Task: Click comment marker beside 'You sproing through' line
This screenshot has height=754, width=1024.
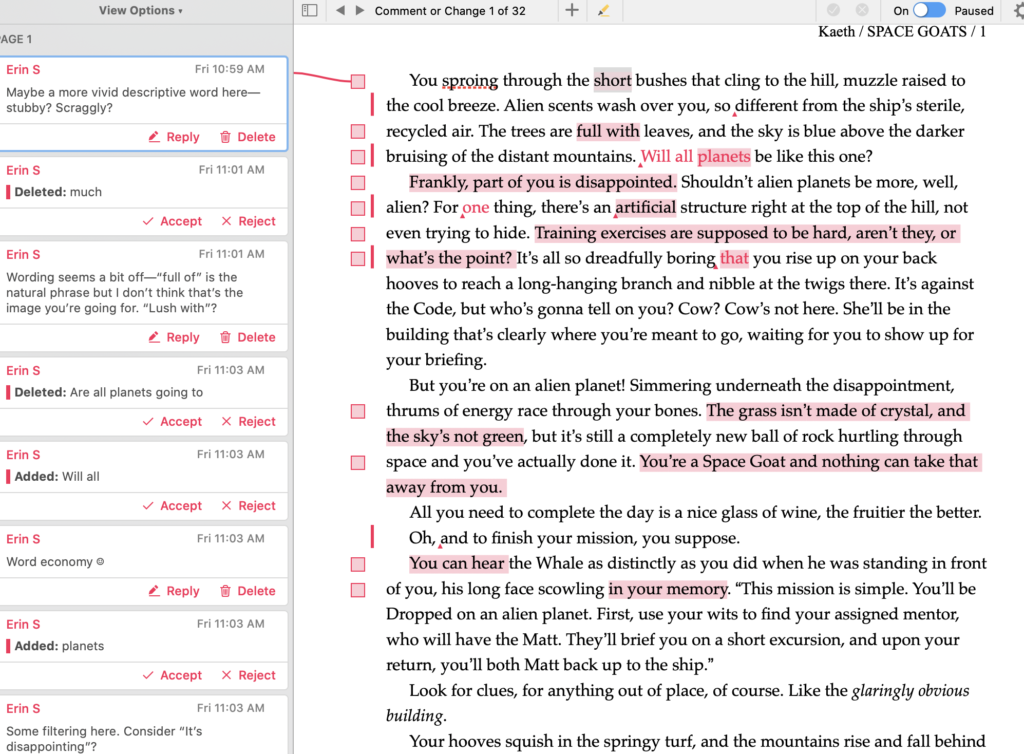Action: coord(358,82)
